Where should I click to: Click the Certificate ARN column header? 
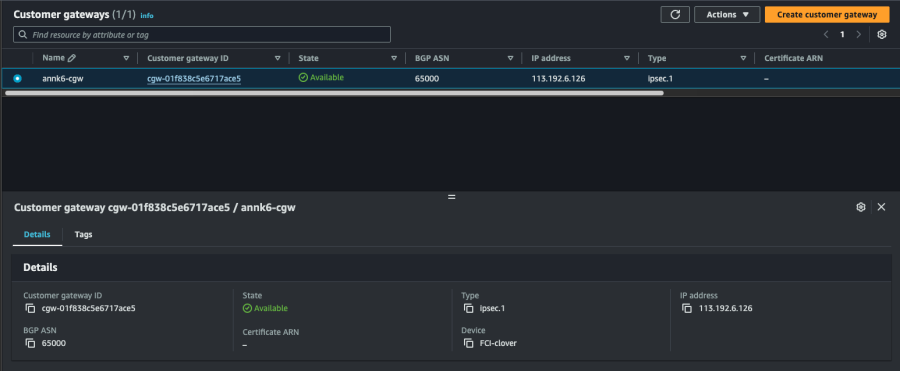[x=793, y=59]
